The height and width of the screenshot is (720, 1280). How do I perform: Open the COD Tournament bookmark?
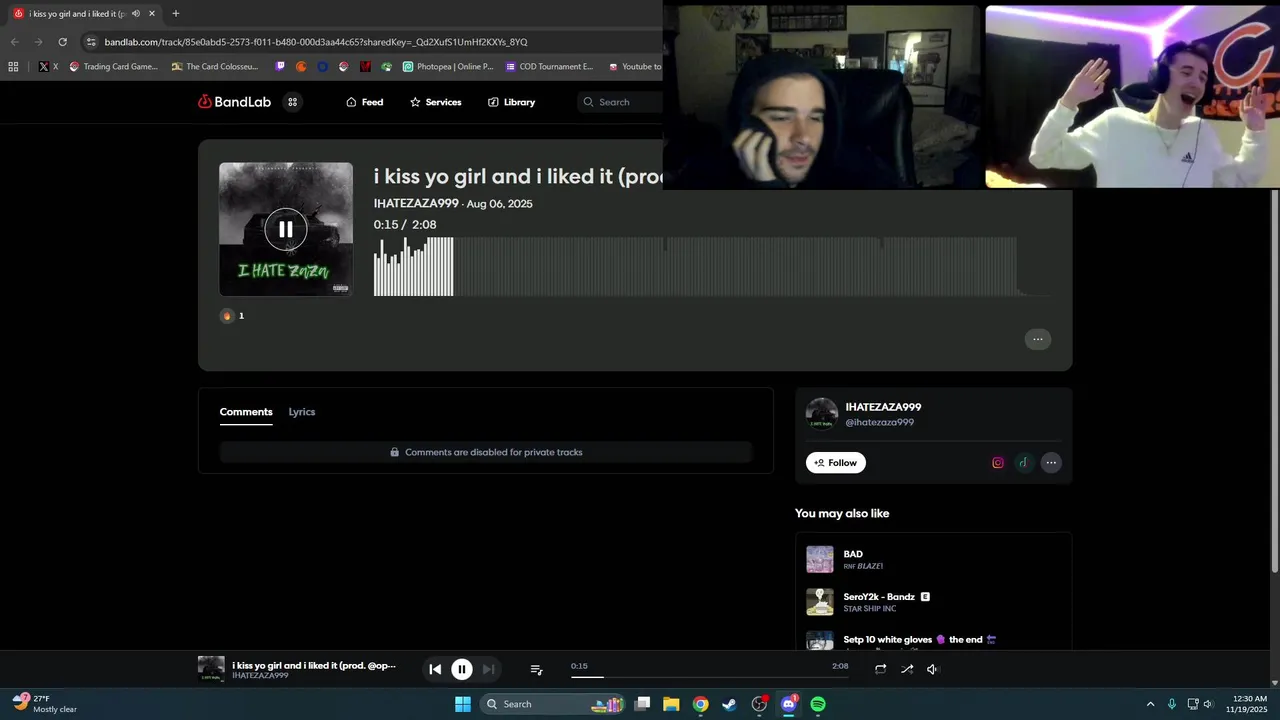click(x=550, y=67)
